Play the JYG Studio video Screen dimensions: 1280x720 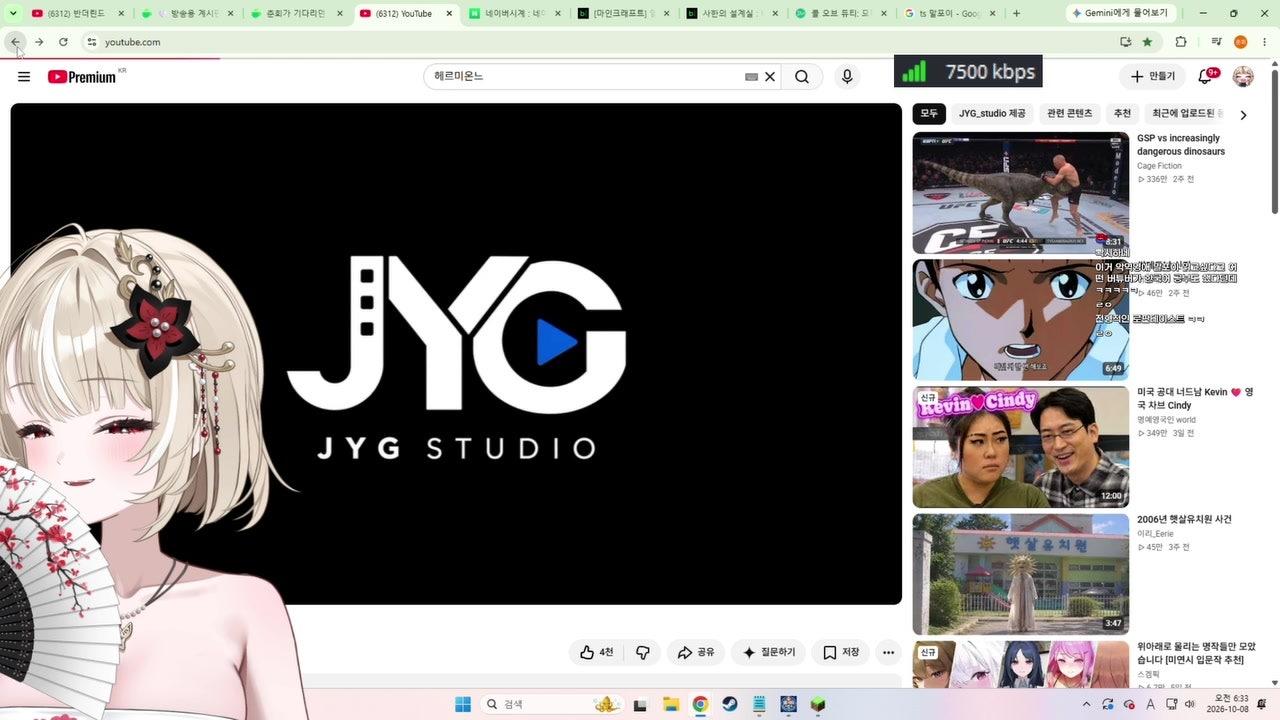tap(456, 354)
